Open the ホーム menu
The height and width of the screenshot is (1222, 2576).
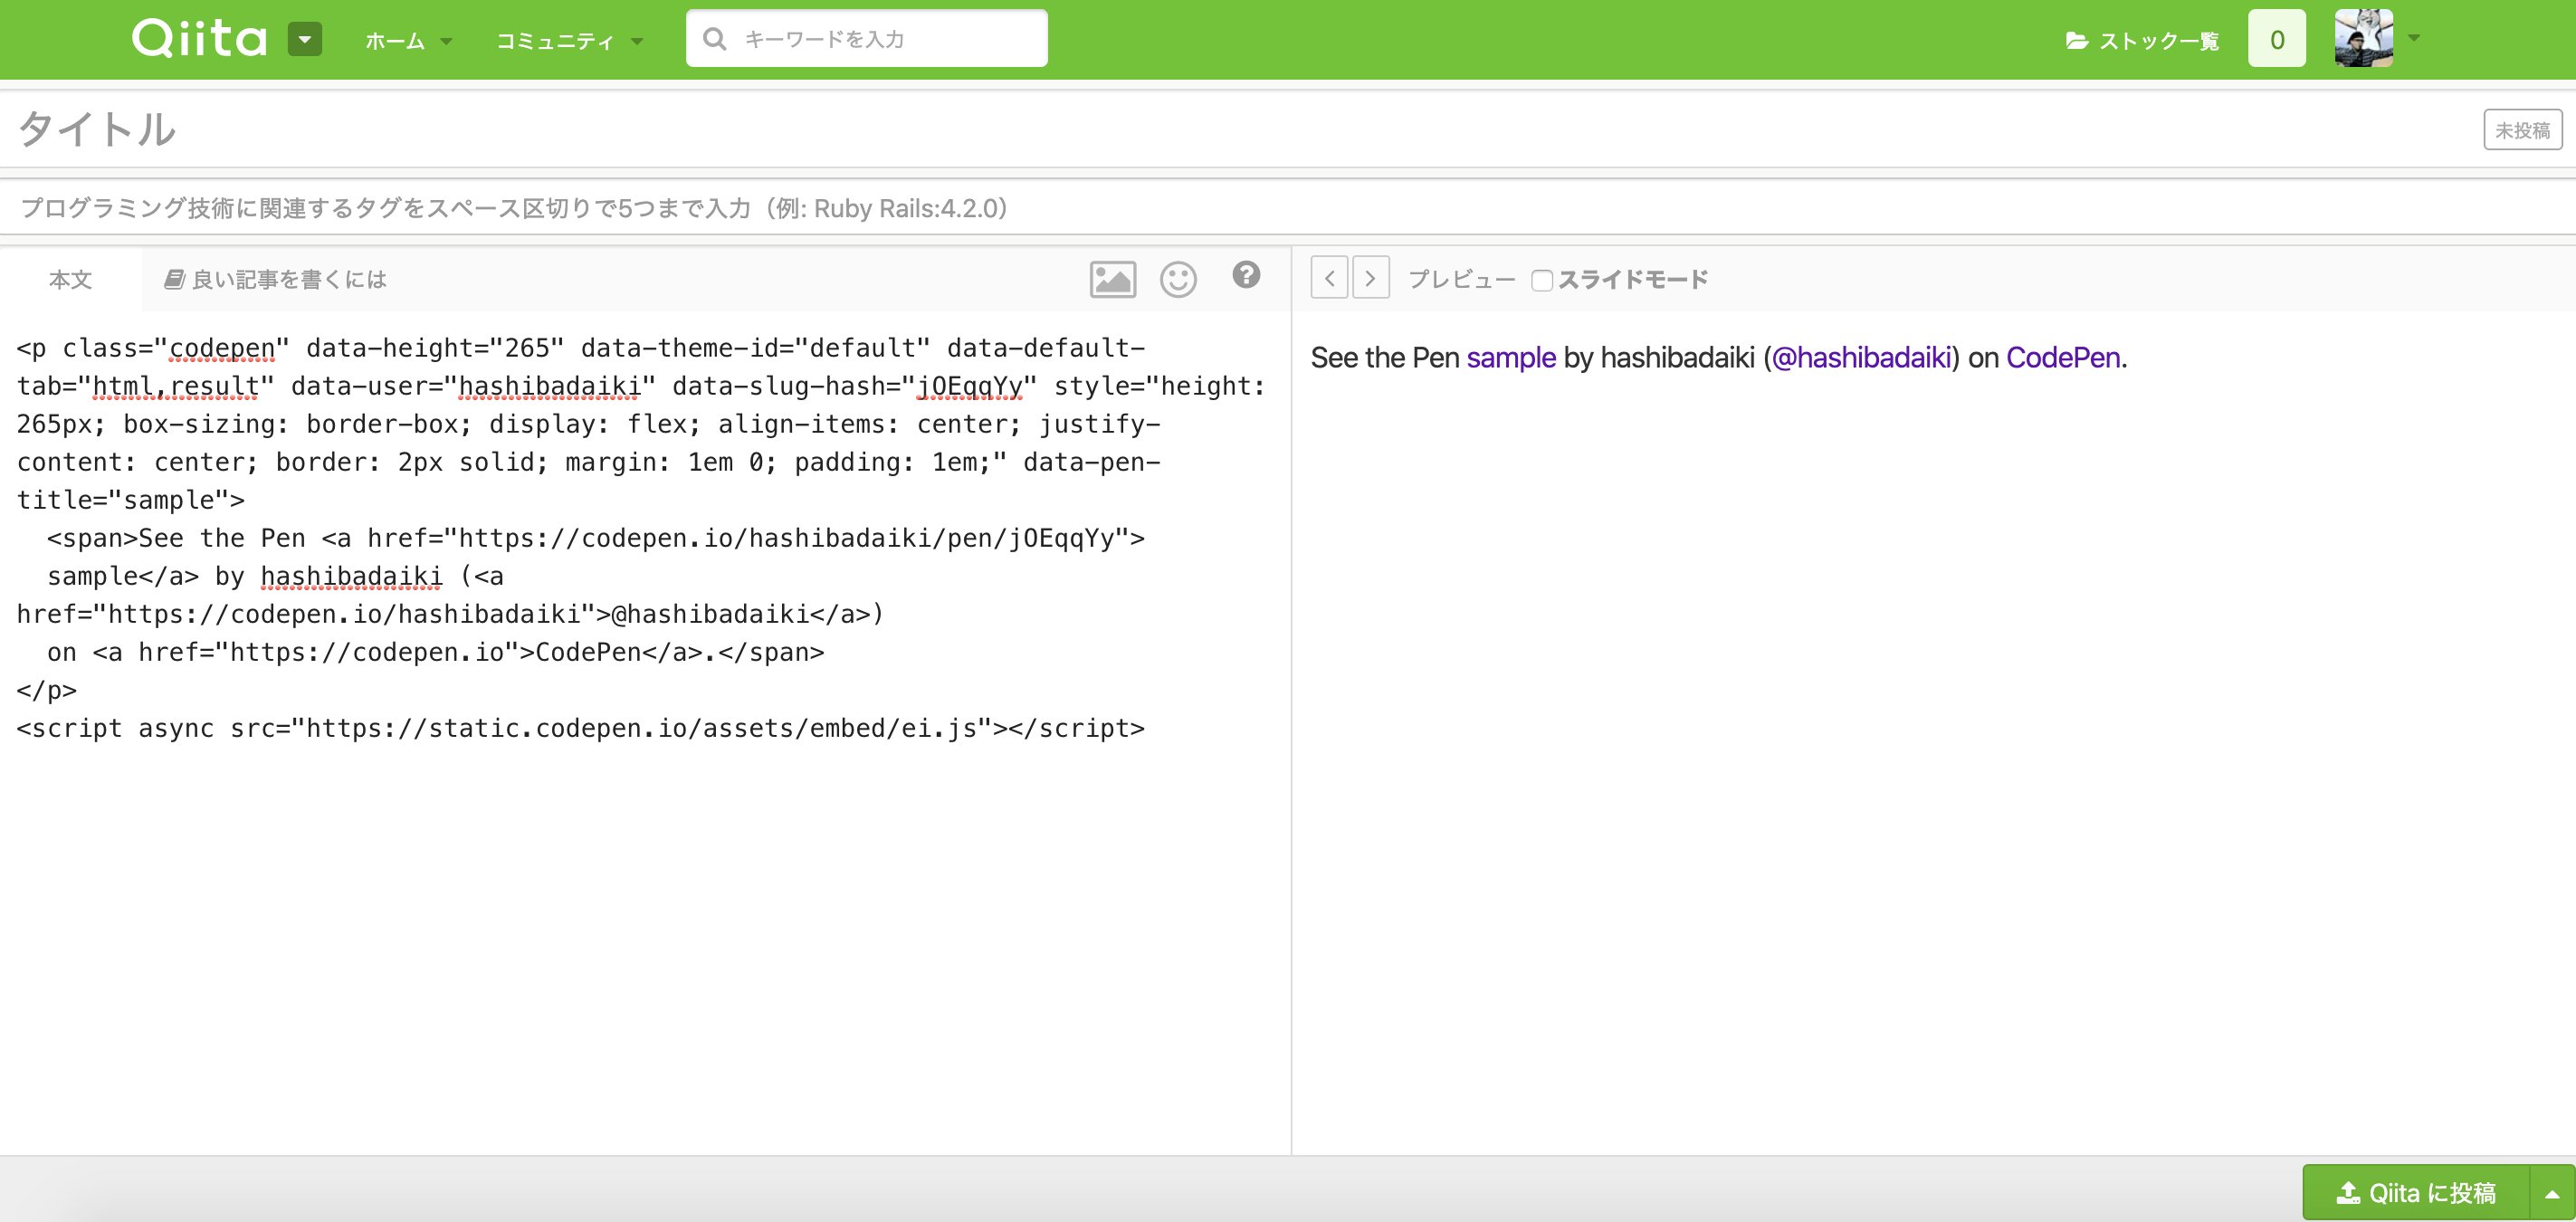(408, 40)
